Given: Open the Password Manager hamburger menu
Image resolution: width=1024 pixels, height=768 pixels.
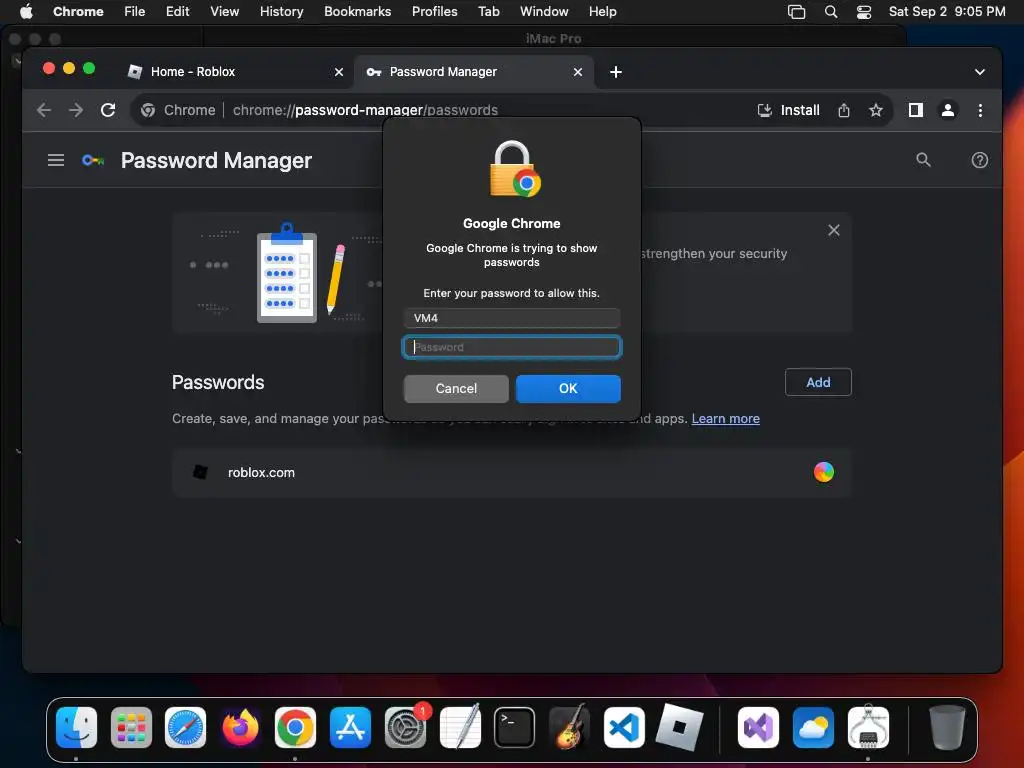Looking at the screenshot, I should click(56, 160).
